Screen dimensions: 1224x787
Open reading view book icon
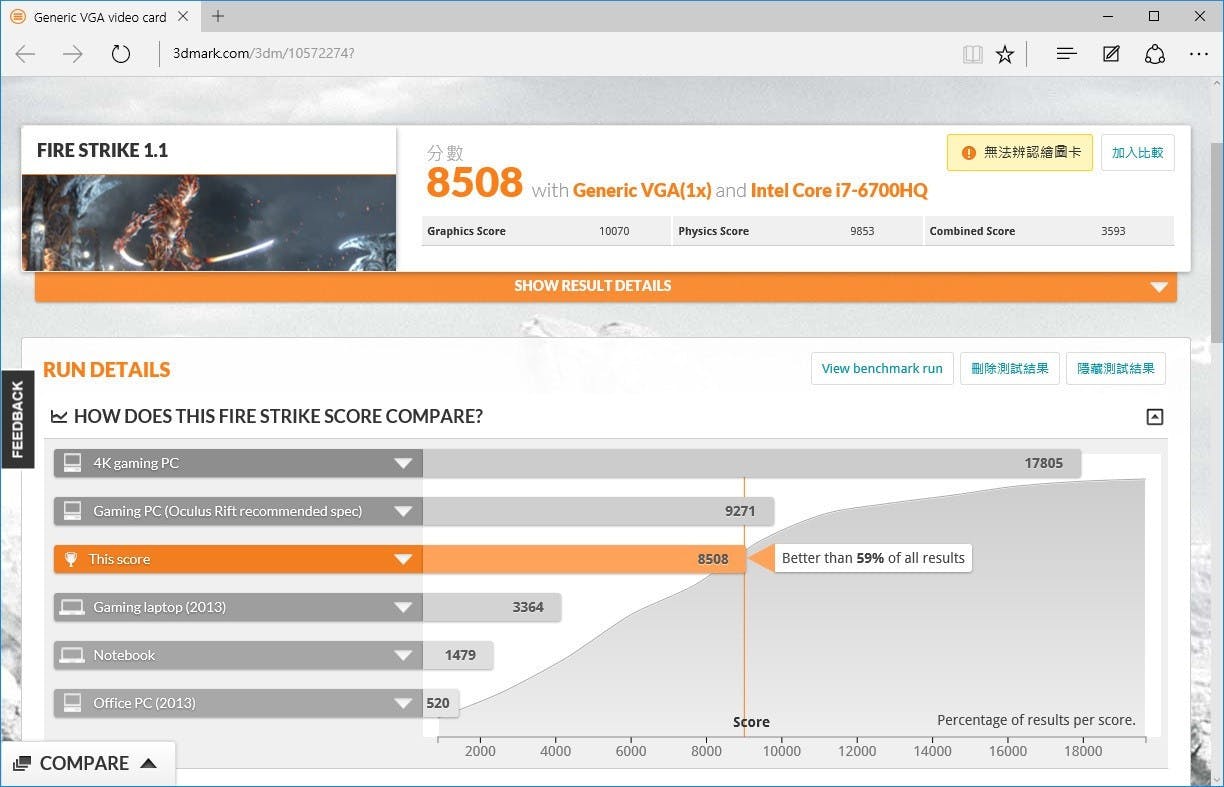coord(972,54)
